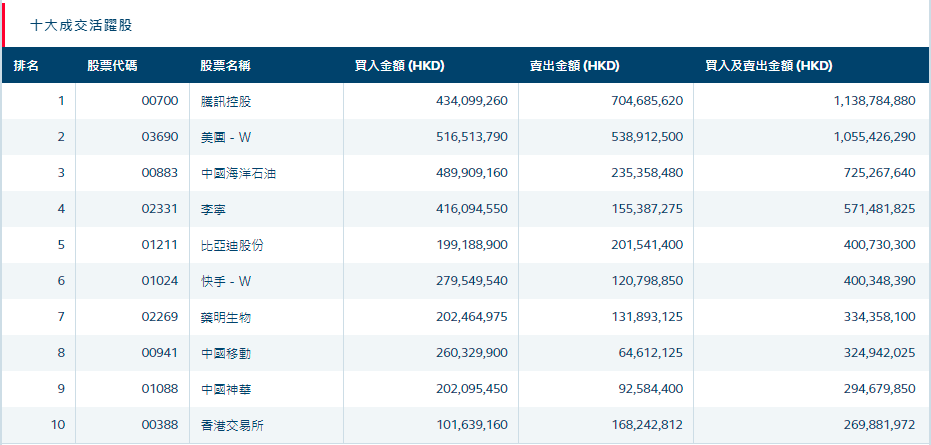The height and width of the screenshot is (445, 931).
Task: Select stock code 00941
Action: [160, 354]
